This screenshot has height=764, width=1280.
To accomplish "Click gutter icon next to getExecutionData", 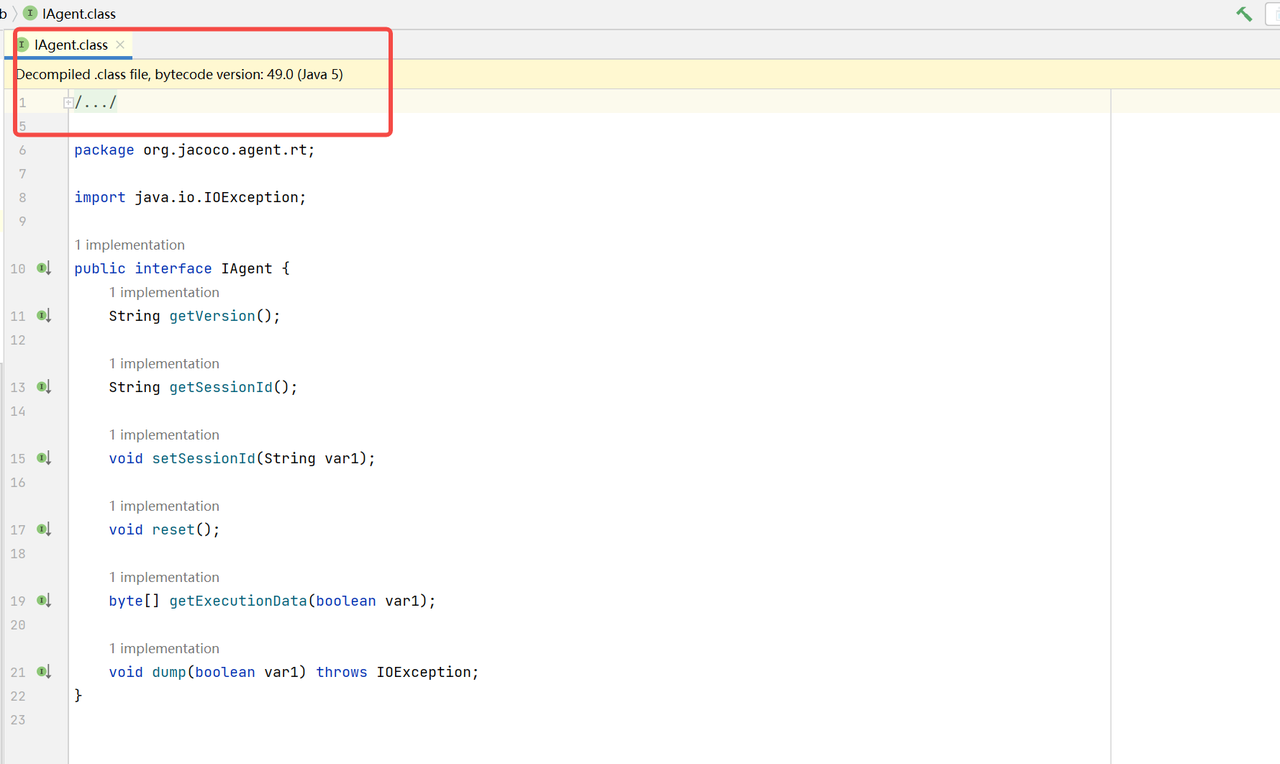I will pos(43,601).
